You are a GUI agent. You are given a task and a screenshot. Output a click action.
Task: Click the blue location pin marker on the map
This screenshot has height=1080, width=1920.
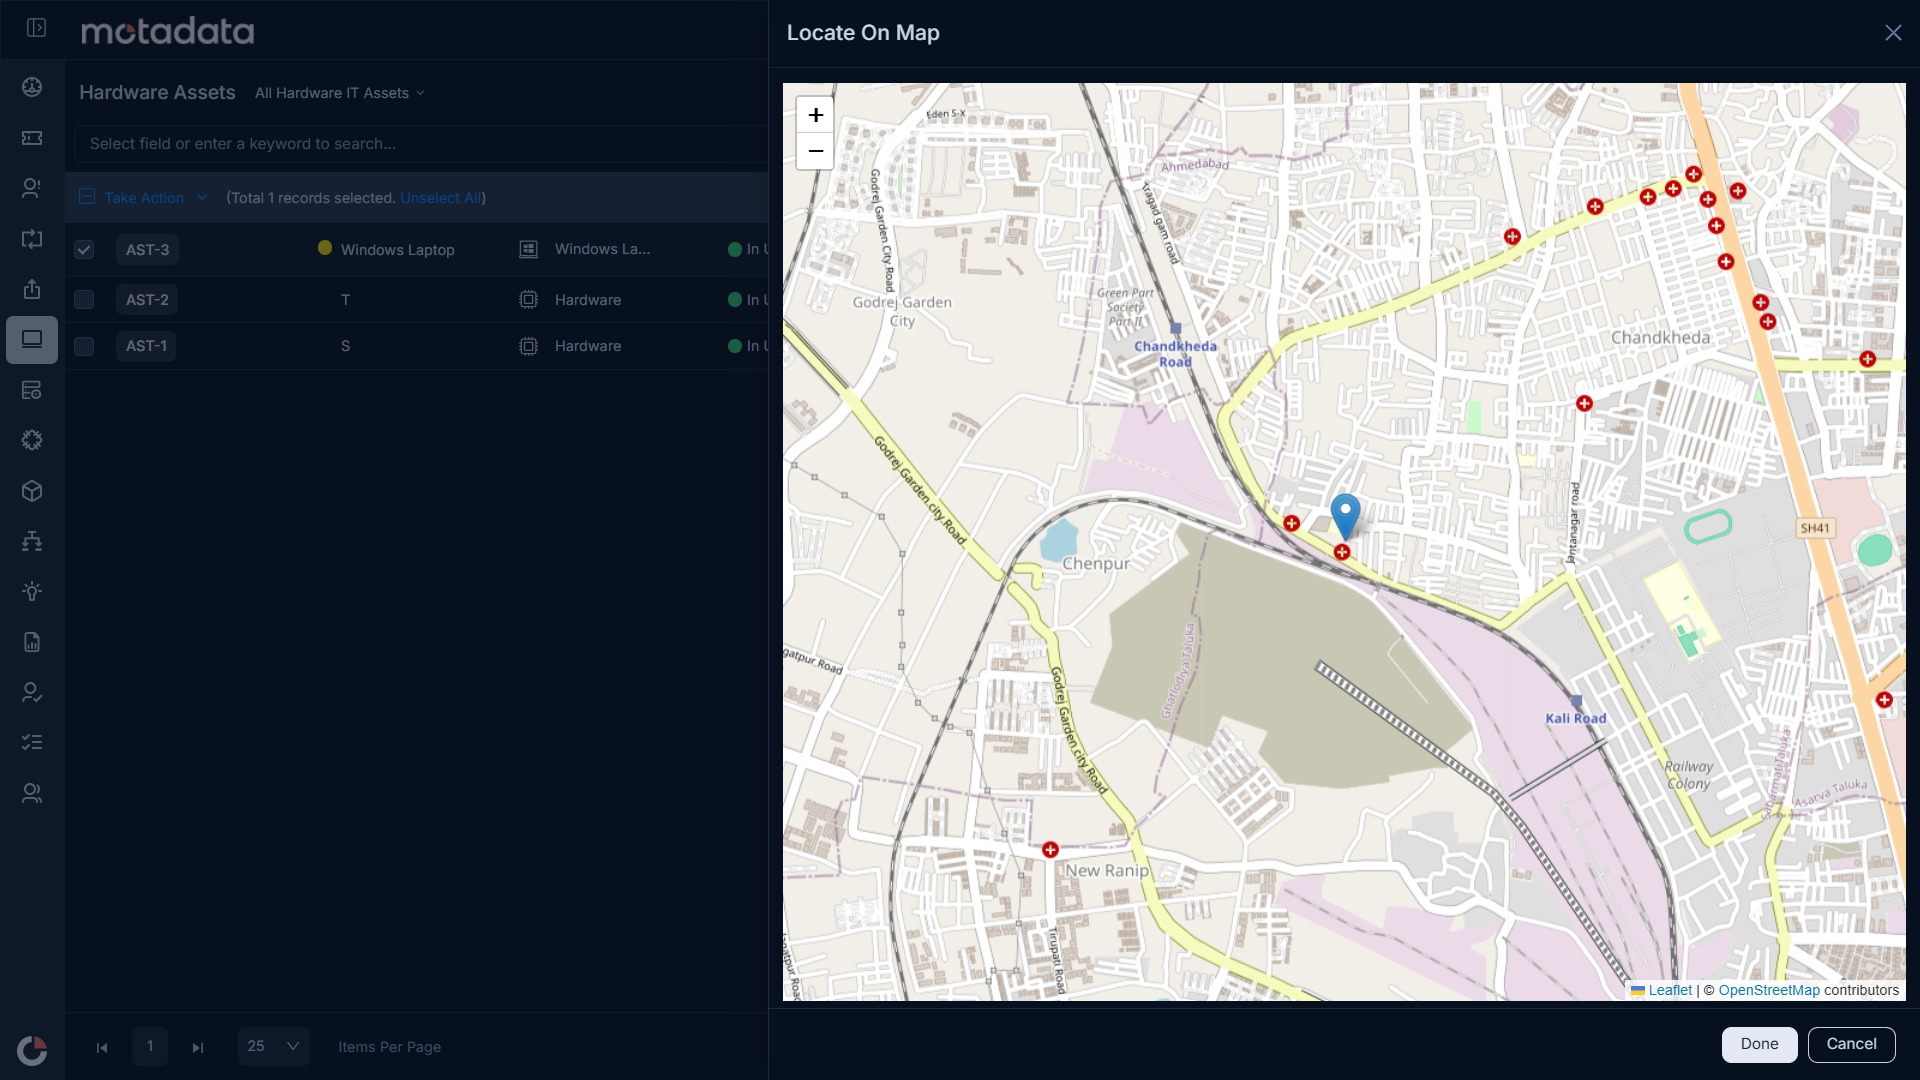[x=1345, y=516]
